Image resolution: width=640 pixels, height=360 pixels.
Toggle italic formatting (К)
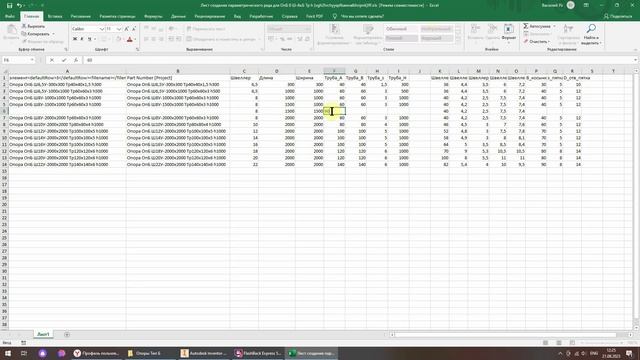pos(82,39)
